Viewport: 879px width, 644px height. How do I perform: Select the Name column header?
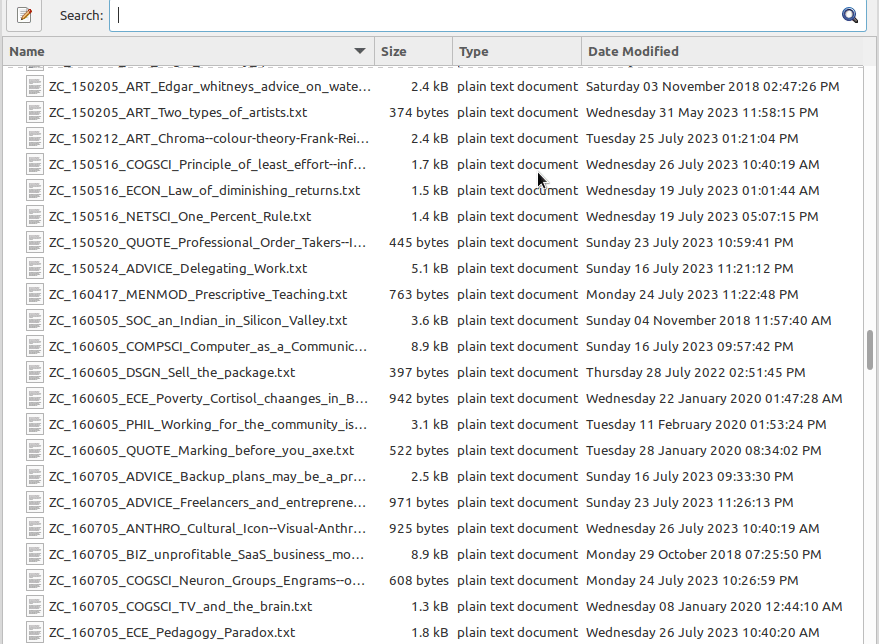188,52
